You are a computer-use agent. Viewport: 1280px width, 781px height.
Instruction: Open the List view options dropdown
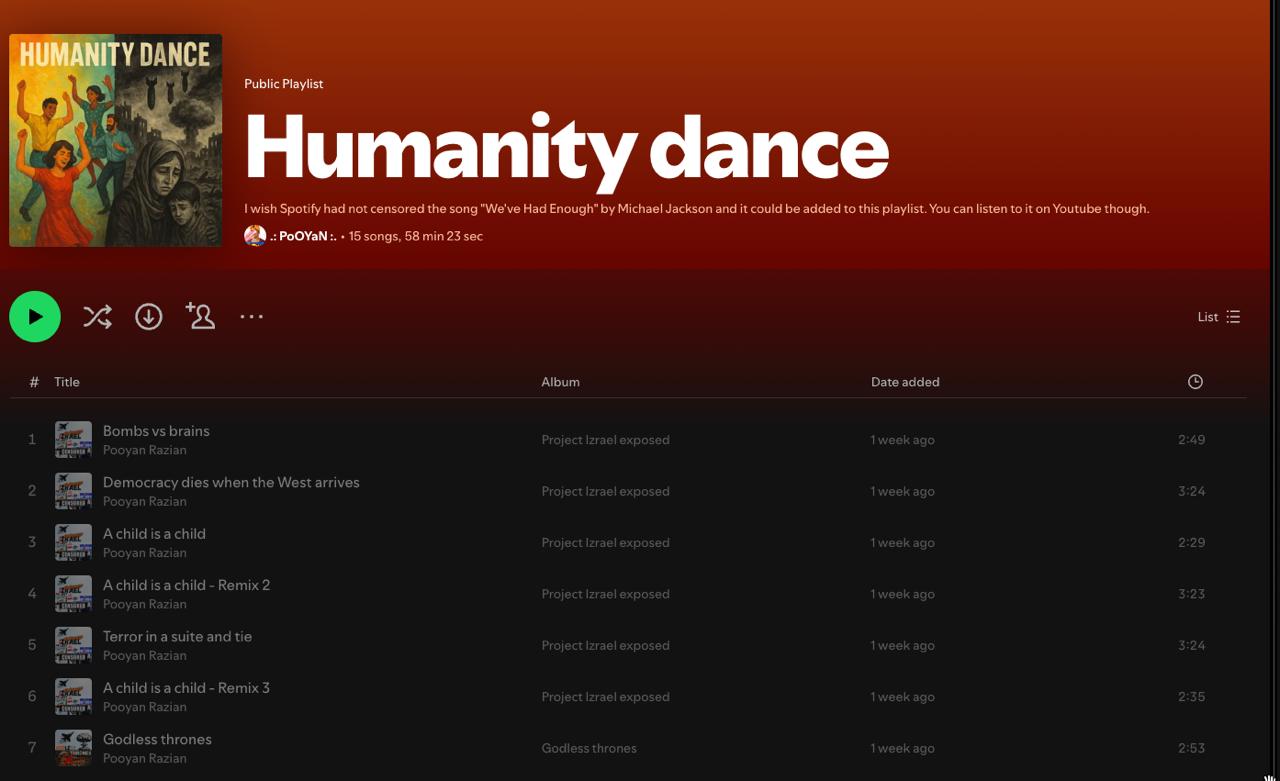[x=1219, y=317]
